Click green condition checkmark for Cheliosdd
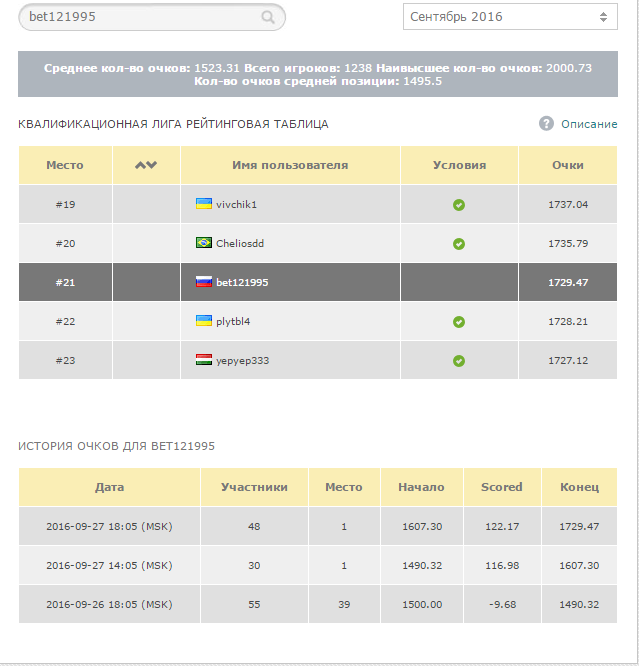 (x=459, y=244)
